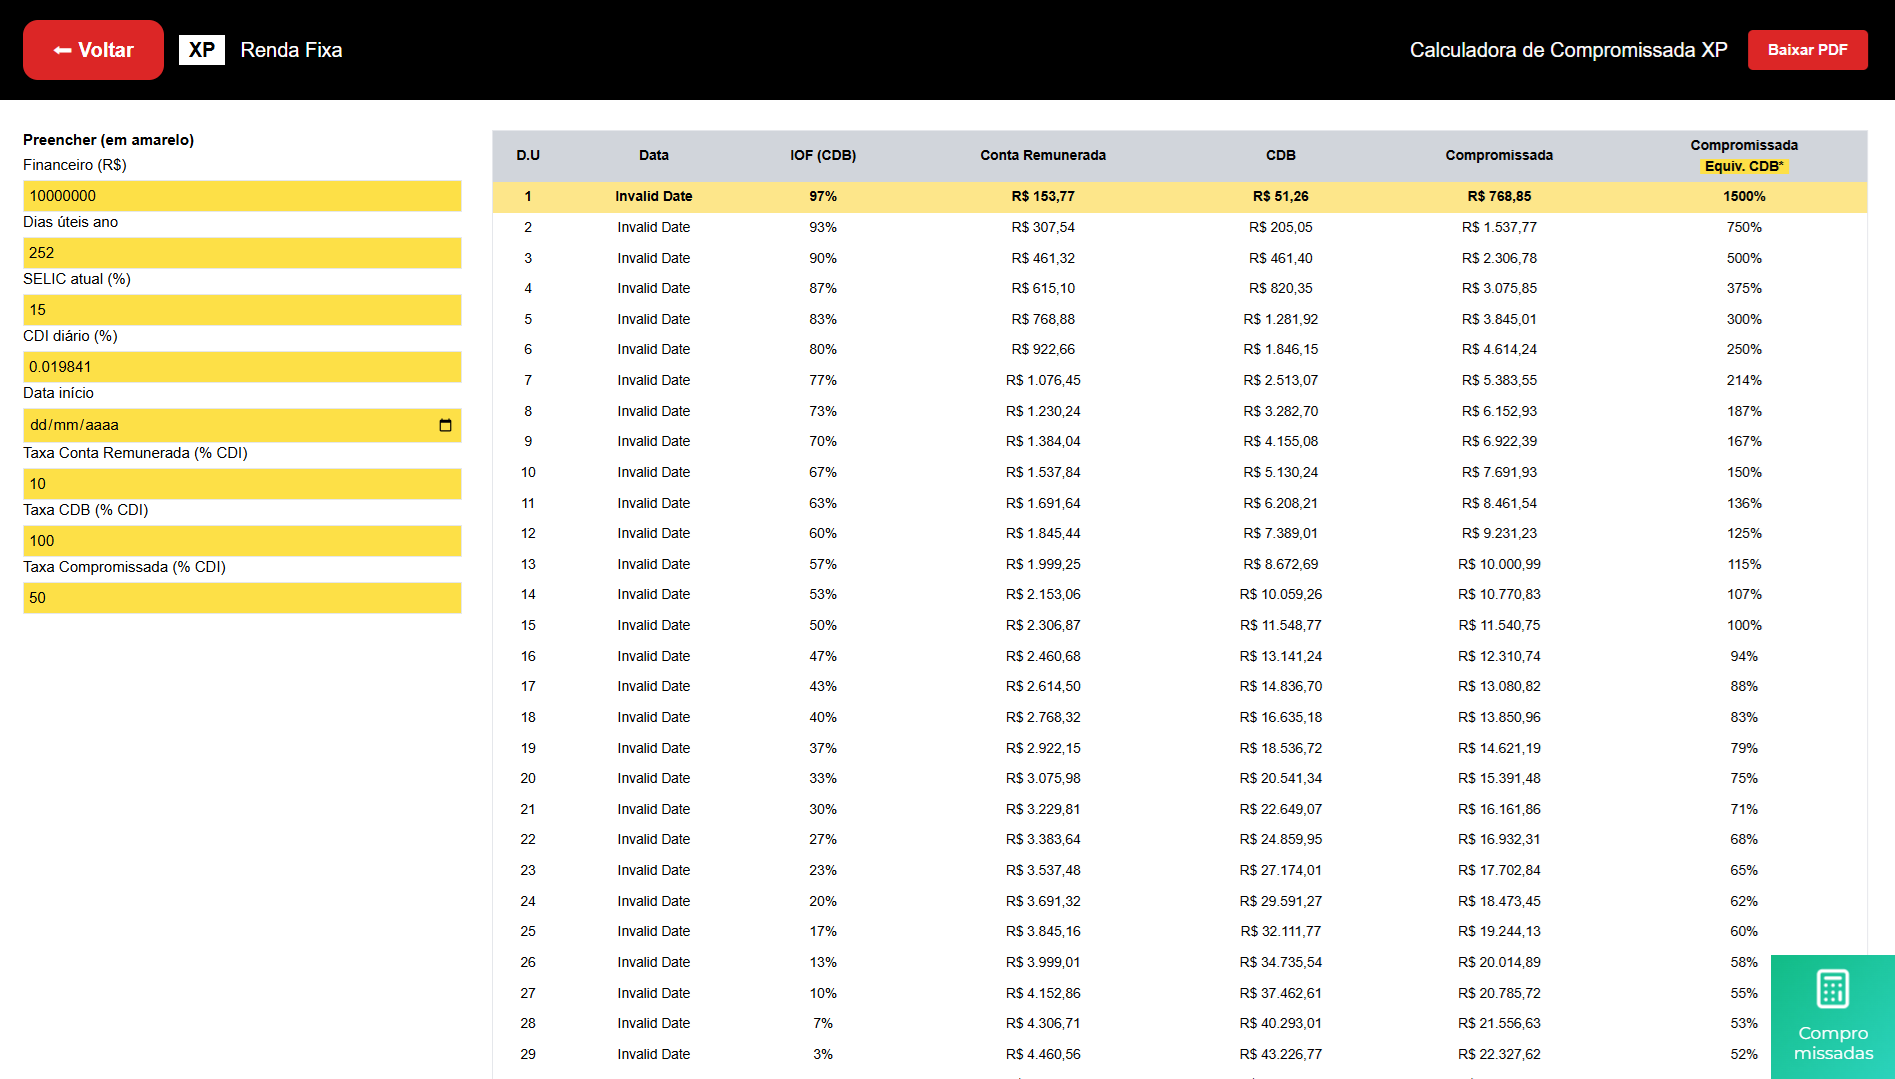Click the Conta Remunerada column header
The height and width of the screenshot is (1079, 1895).
(x=1042, y=155)
